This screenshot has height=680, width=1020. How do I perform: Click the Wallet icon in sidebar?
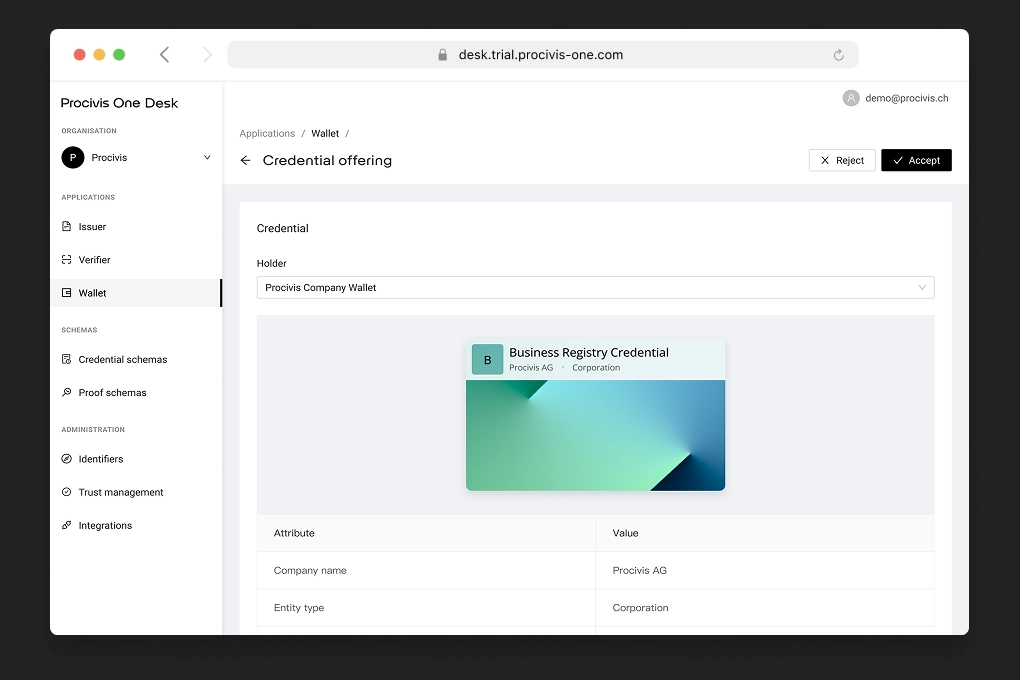[x=66, y=293]
